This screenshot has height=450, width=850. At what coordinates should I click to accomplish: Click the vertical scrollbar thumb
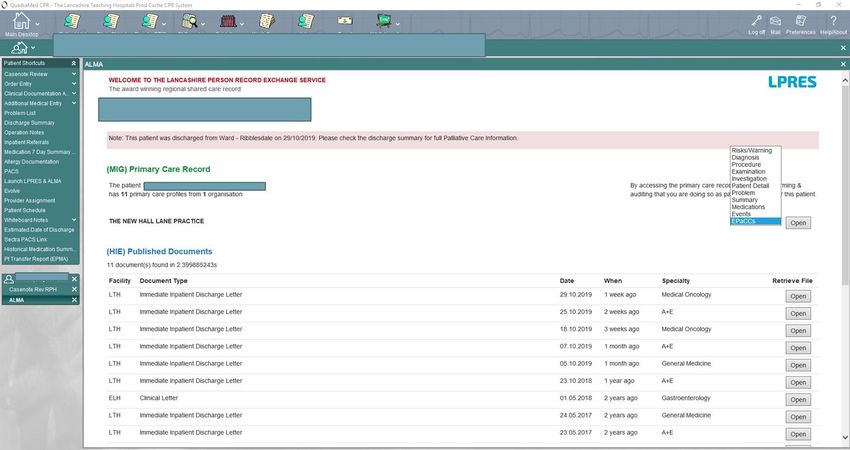(845, 183)
